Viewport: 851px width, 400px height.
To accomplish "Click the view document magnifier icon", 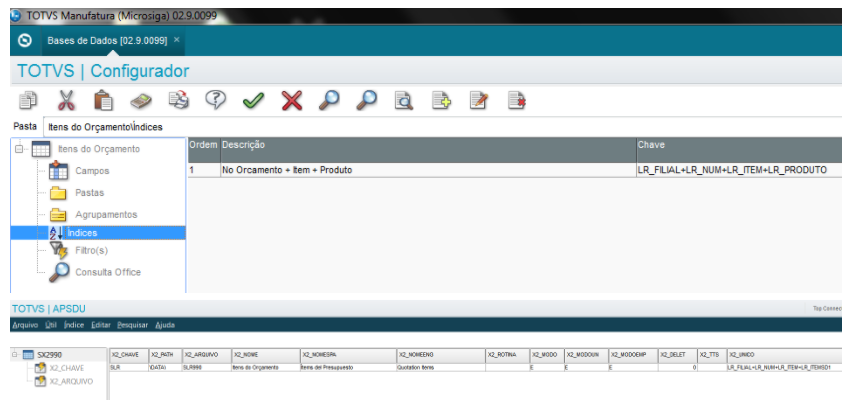I will point(404,101).
